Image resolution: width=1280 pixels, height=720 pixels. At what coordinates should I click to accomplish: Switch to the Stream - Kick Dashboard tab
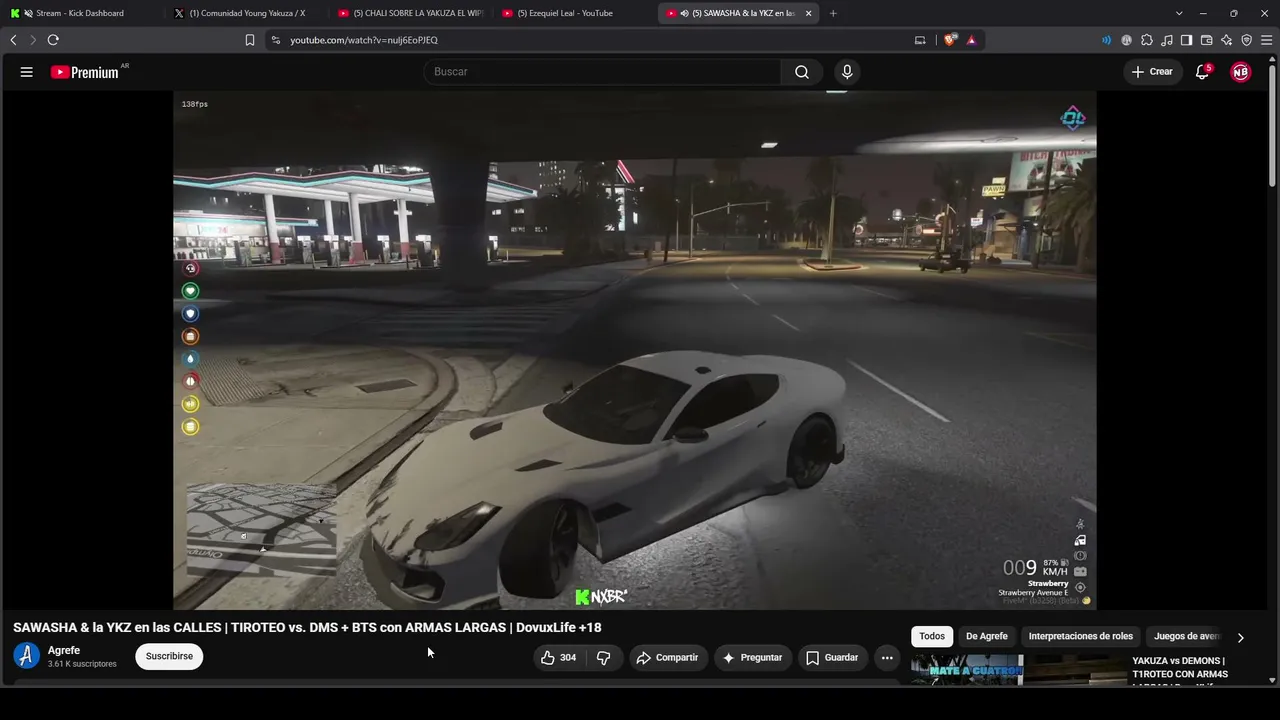coord(80,13)
